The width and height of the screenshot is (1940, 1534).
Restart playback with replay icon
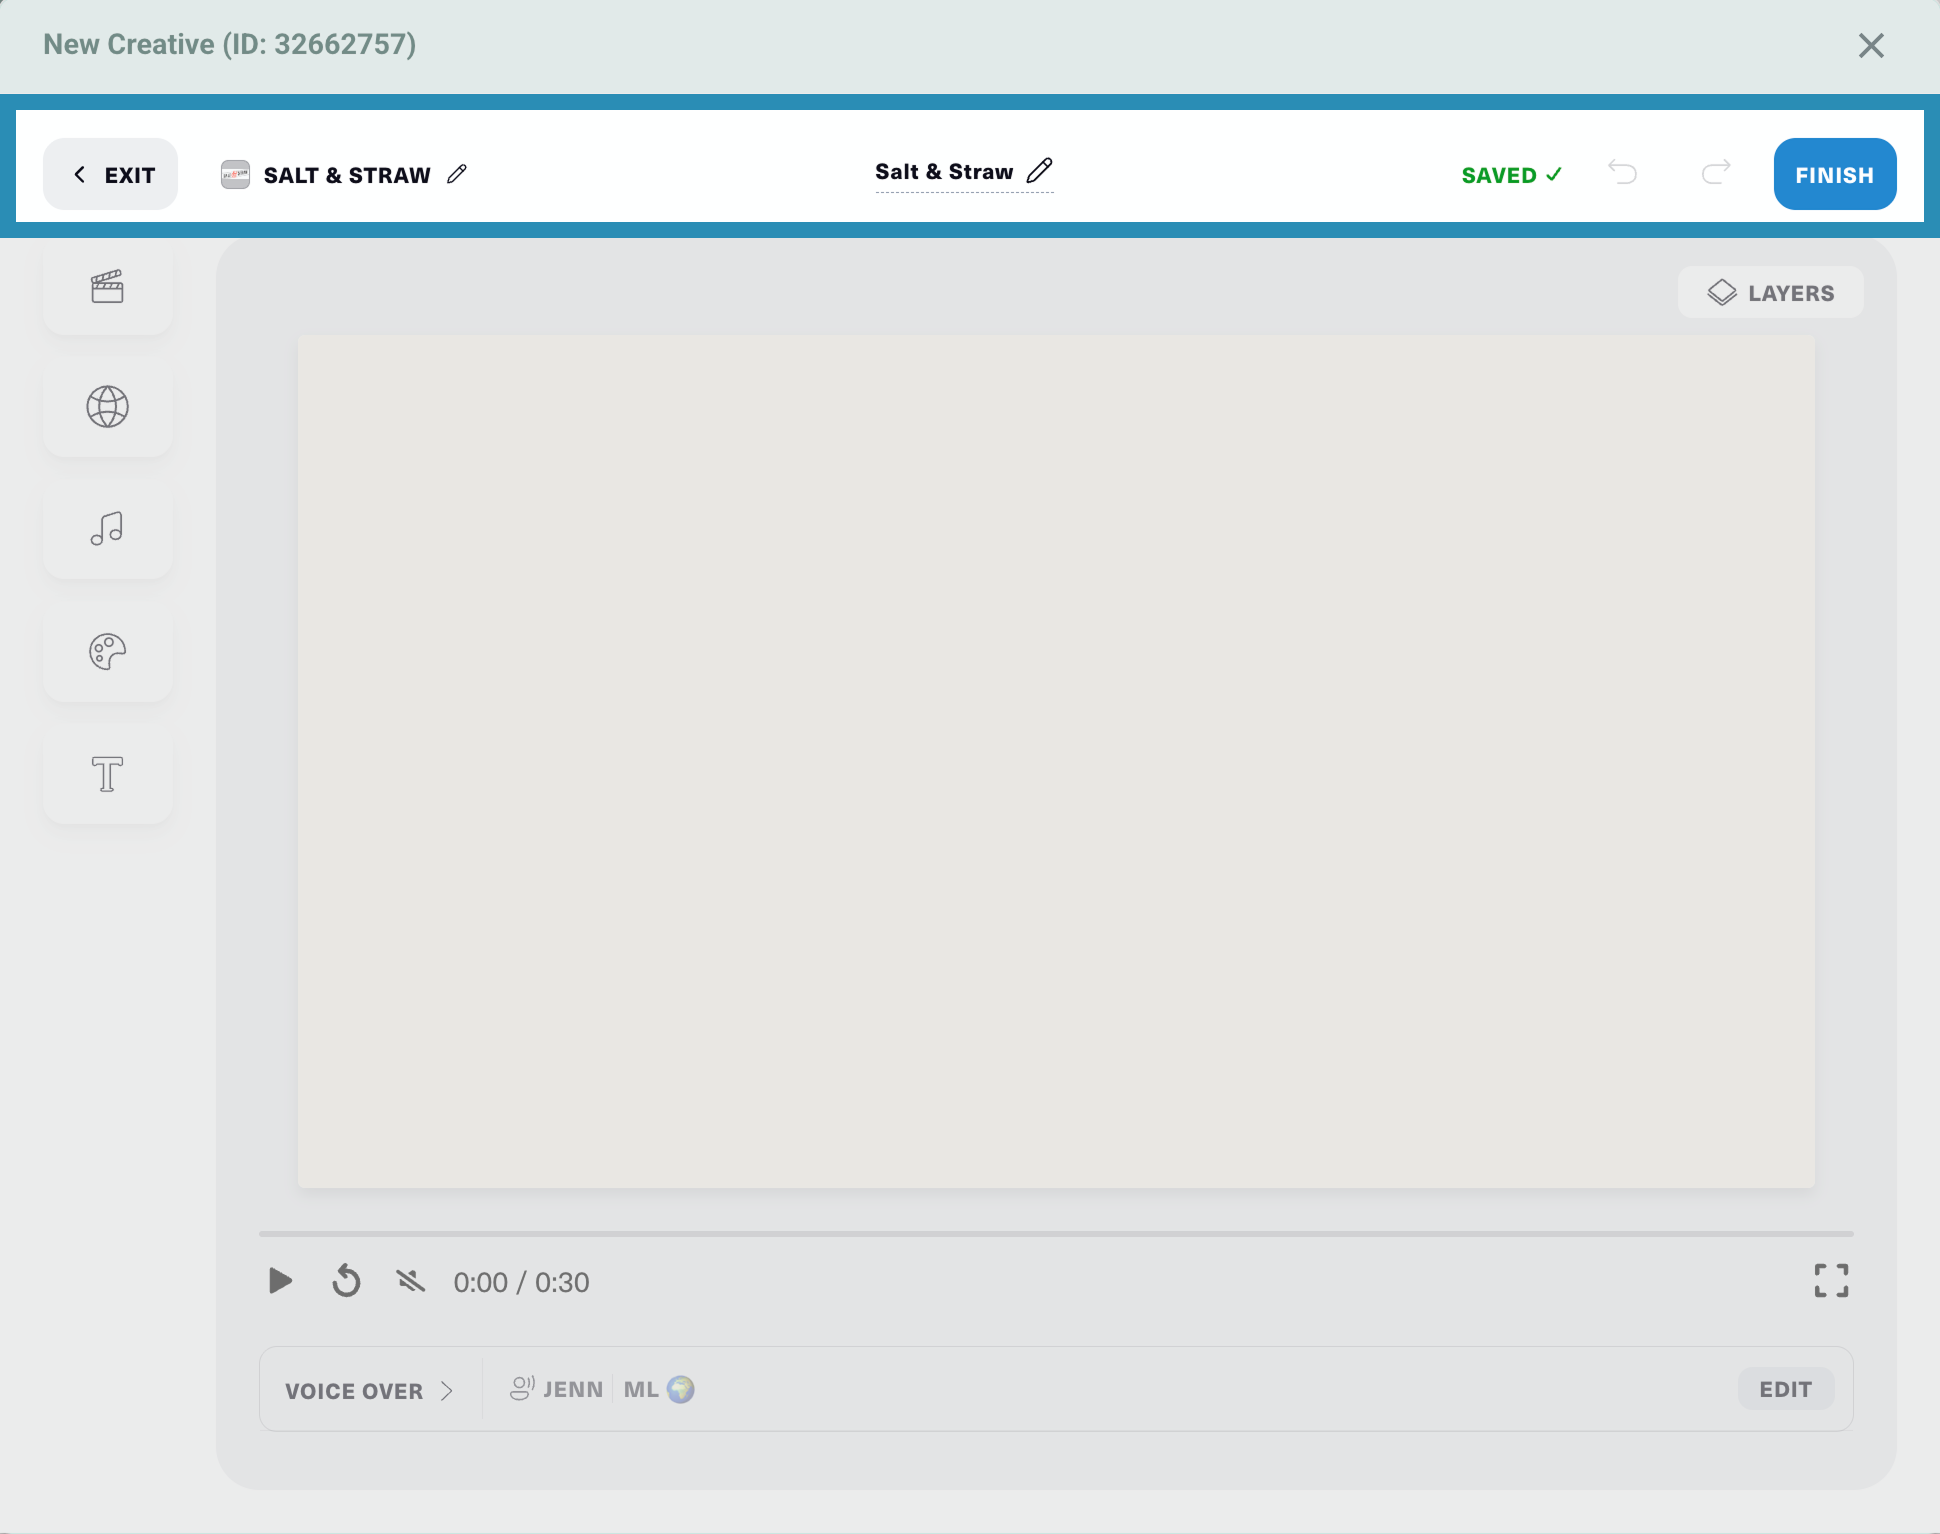(x=346, y=1281)
